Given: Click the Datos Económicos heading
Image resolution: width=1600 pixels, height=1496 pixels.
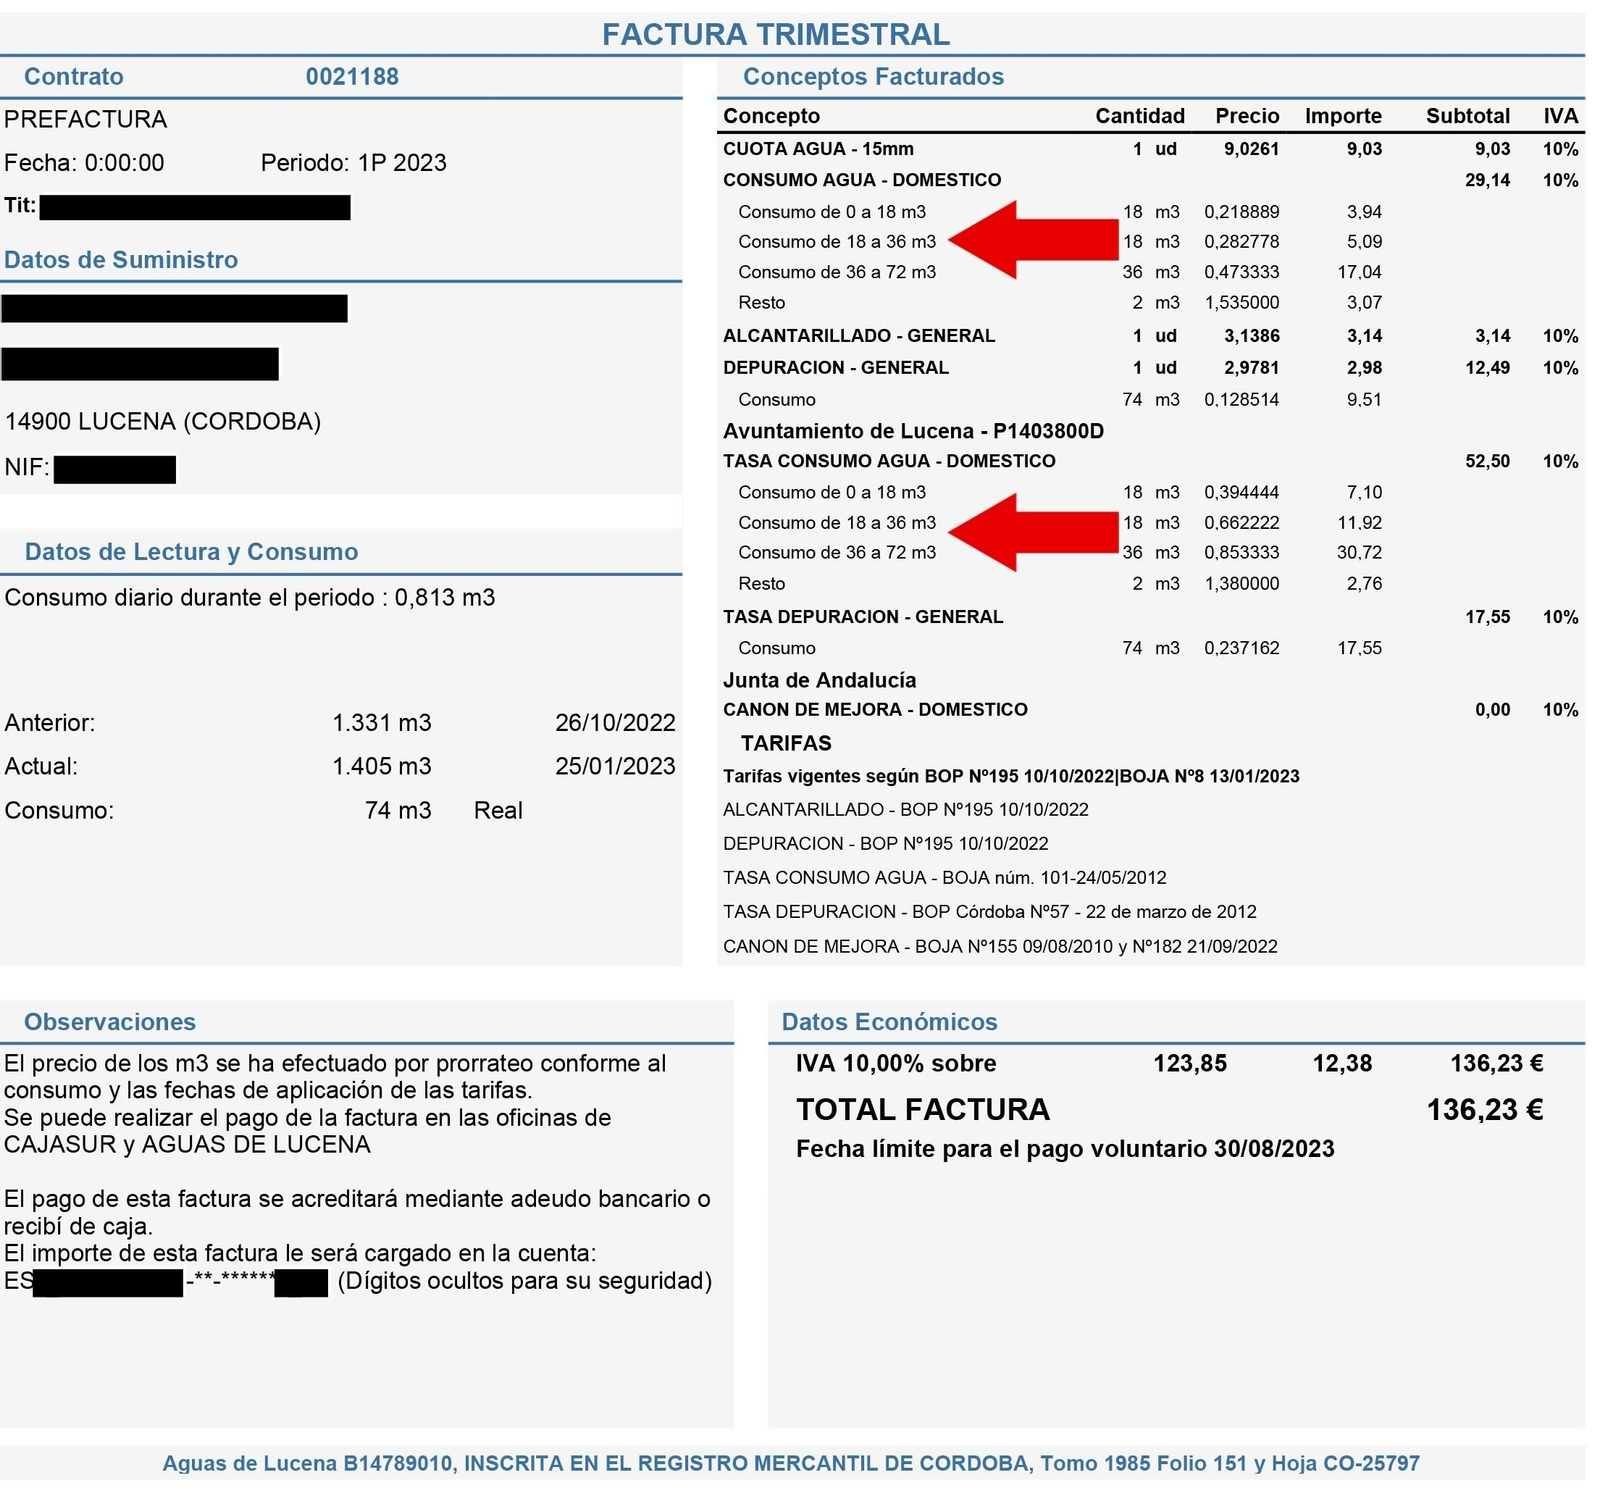Looking at the screenshot, I should (889, 1022).
